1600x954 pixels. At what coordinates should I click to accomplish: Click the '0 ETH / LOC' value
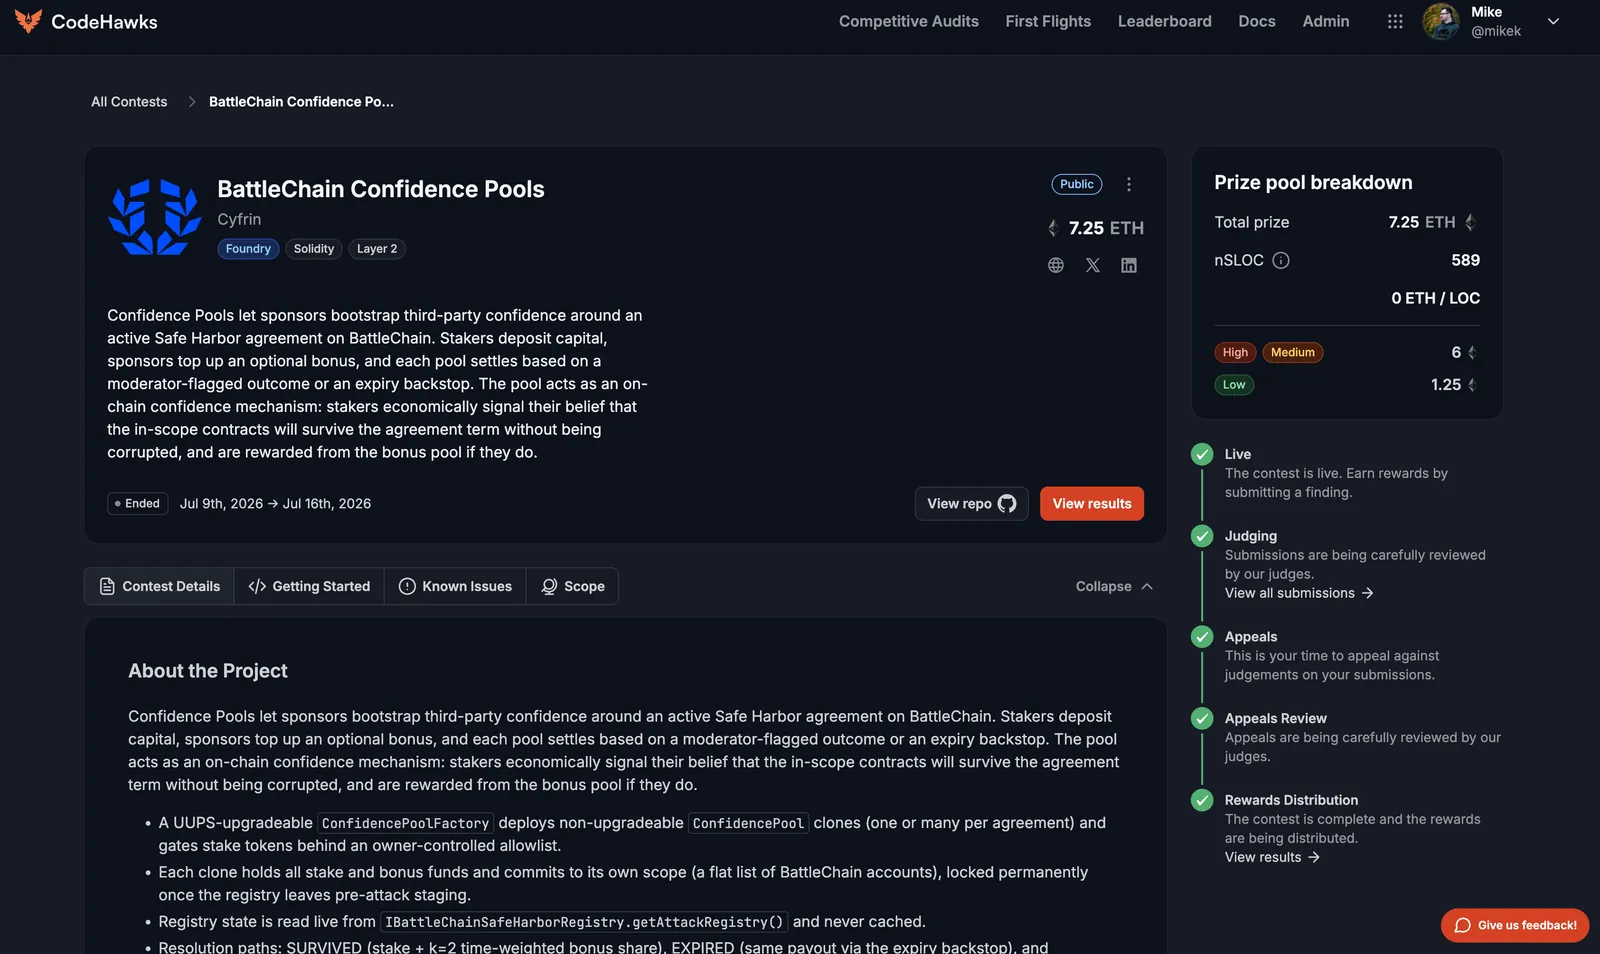point(1436,298)
